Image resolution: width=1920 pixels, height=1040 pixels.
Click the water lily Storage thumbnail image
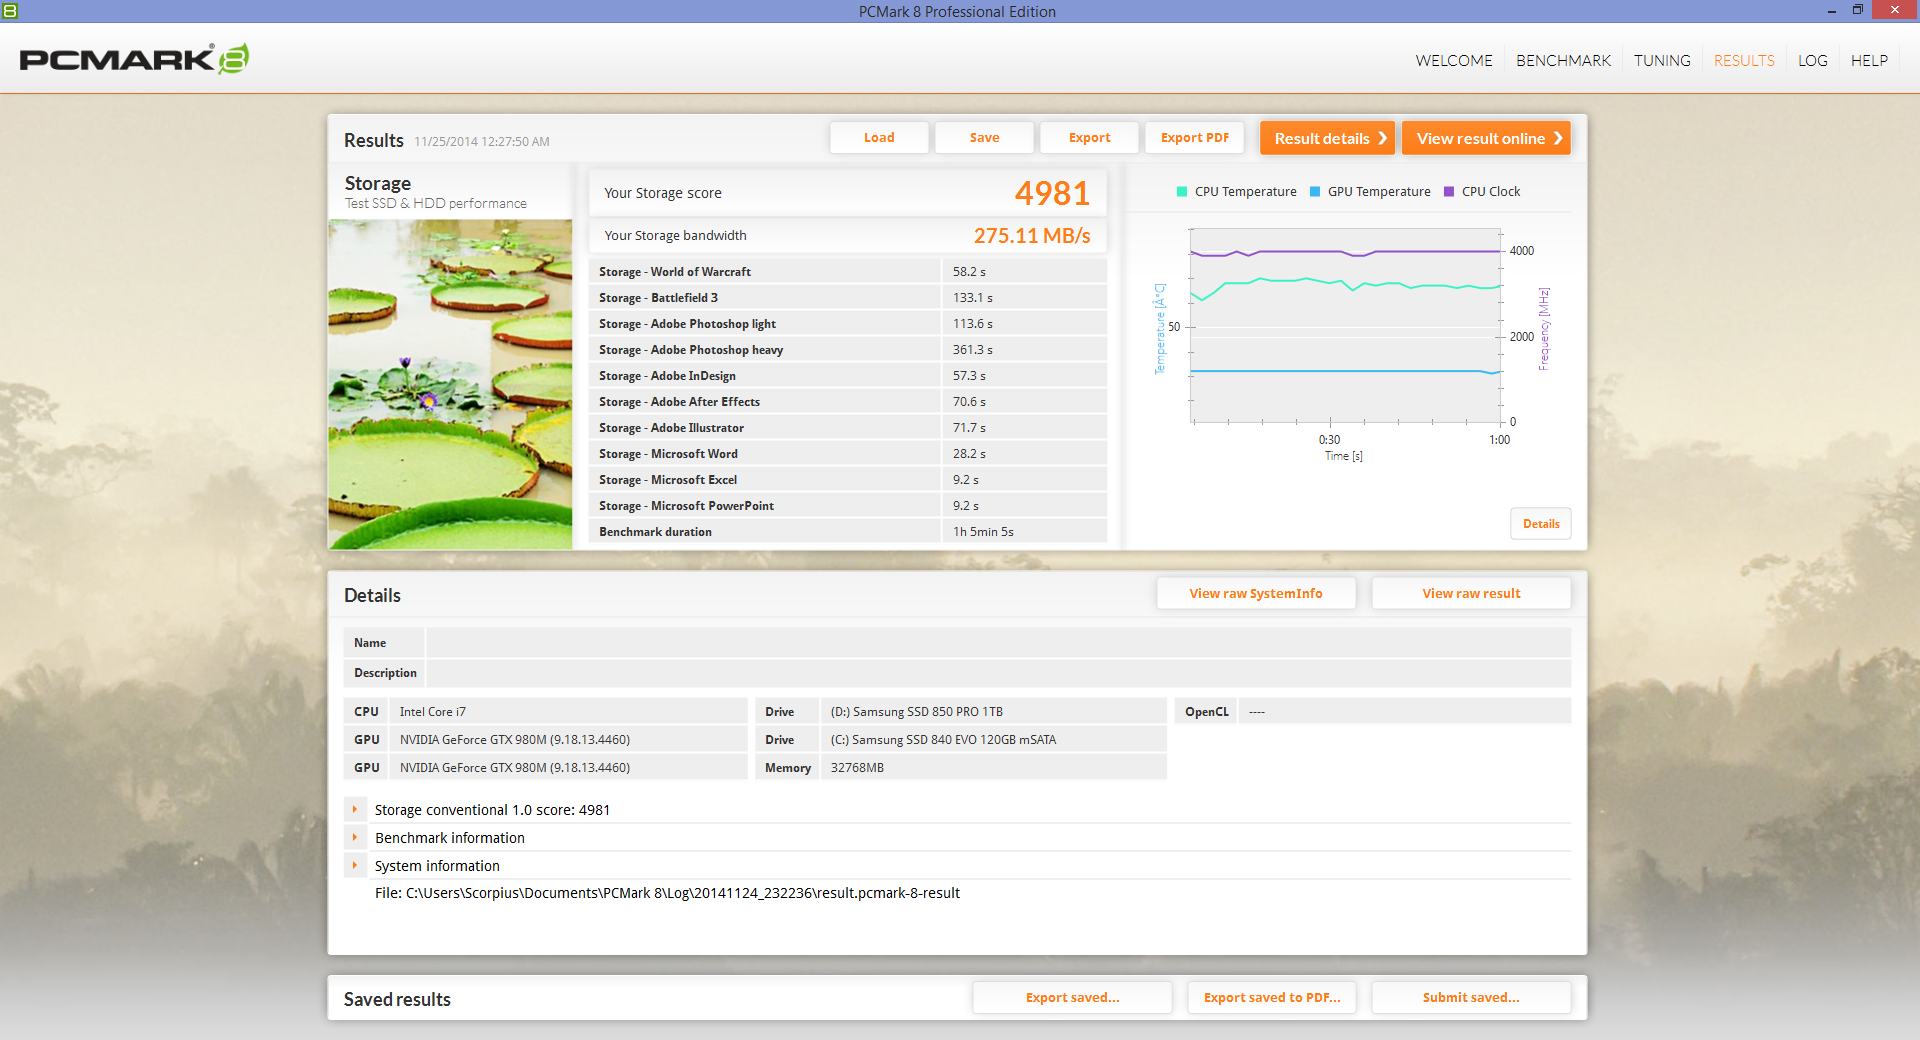pyautogui.click(x=450, y=384)
